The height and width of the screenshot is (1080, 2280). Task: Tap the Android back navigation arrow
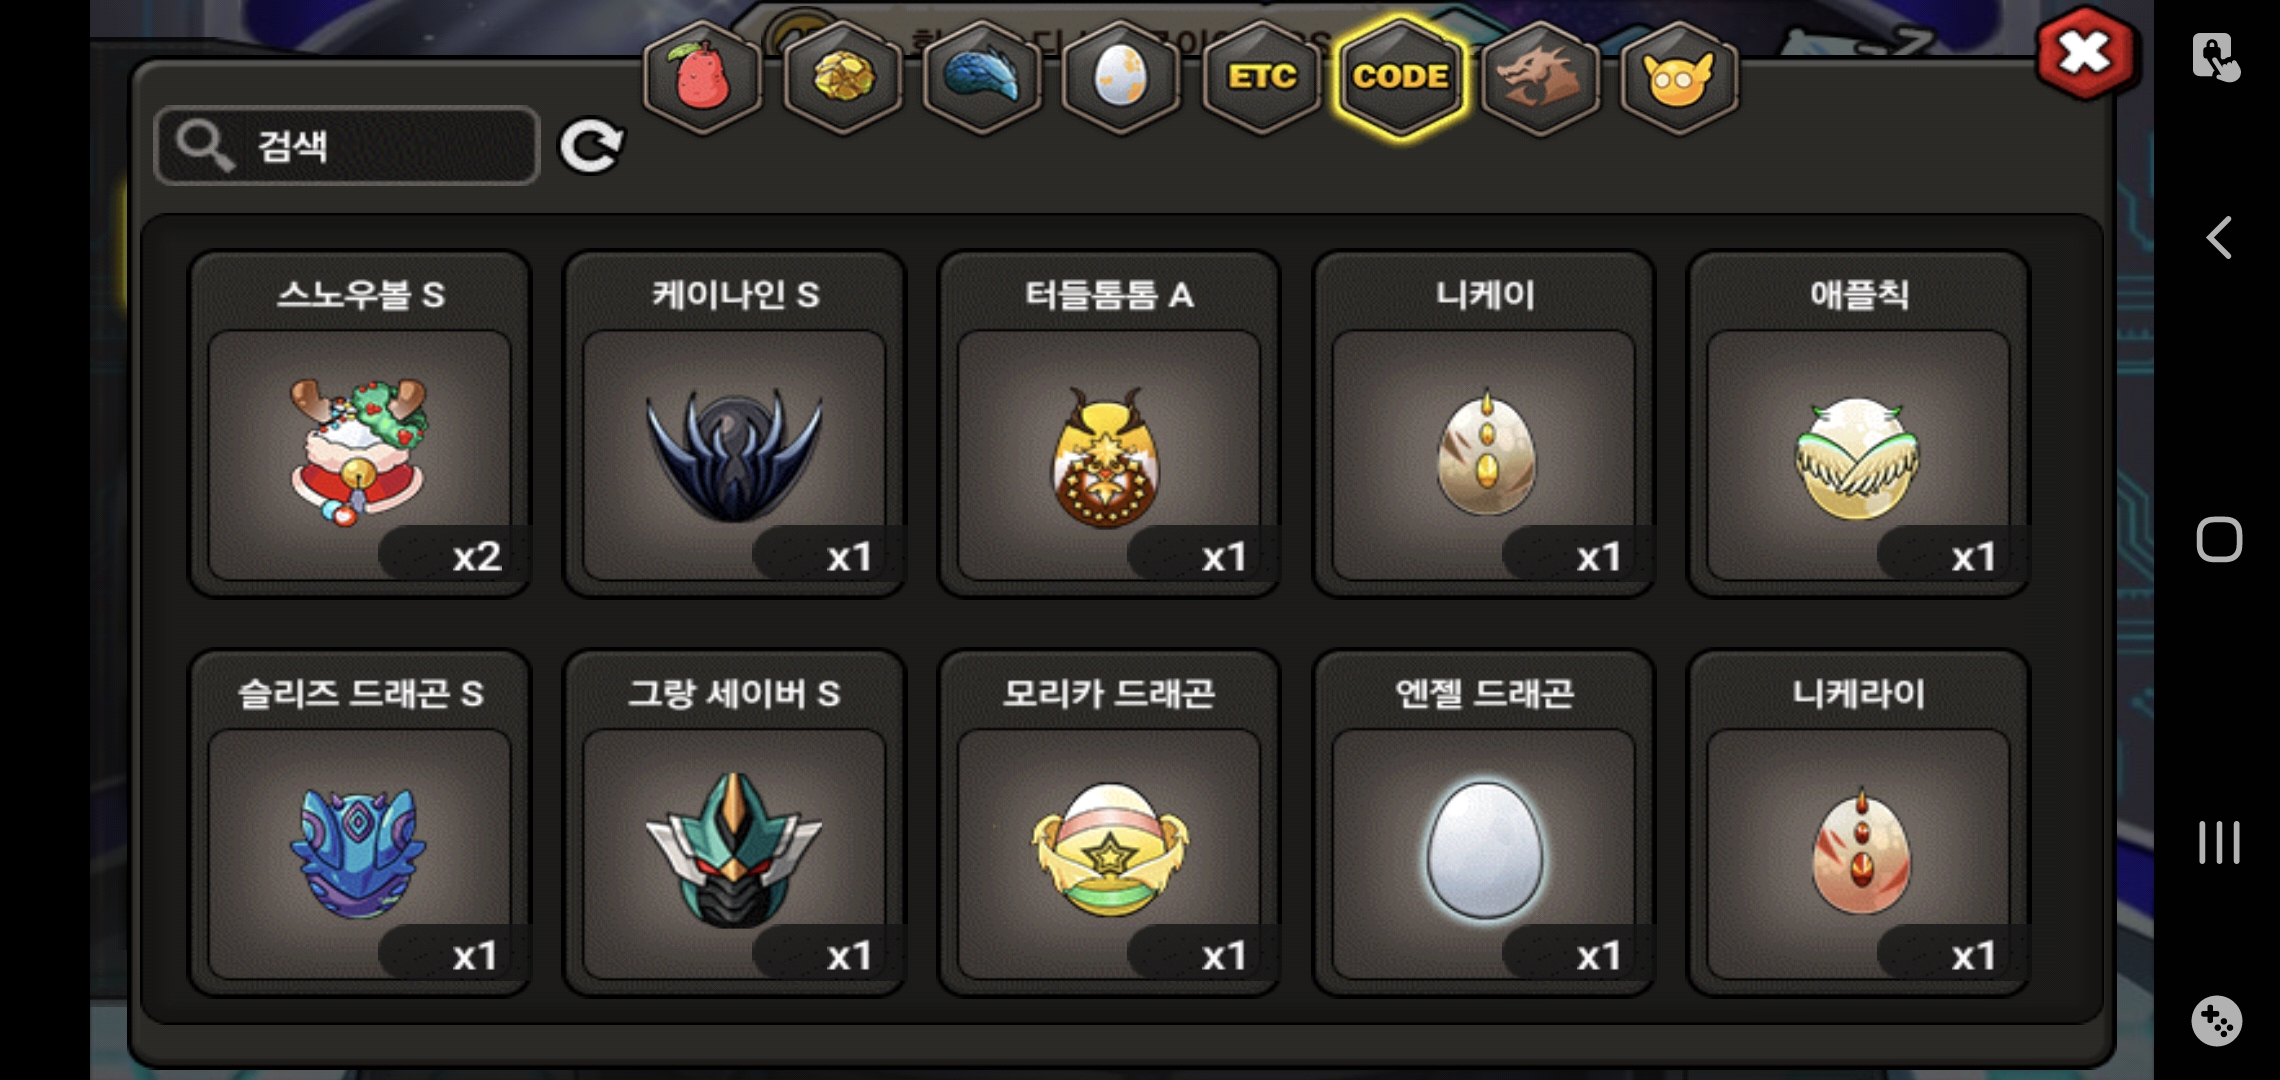(2219, 238)
